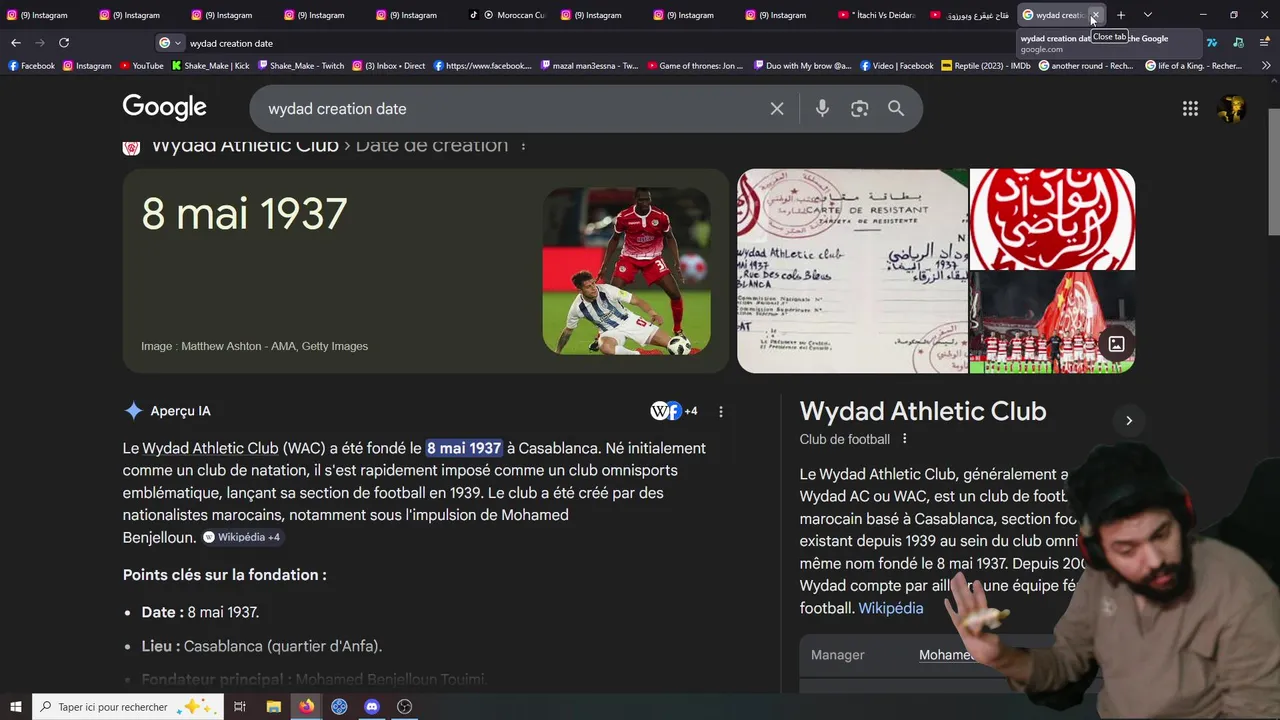Open the (3) Inbox • Direct bookmark
This screenshot has height=720, width=1280.
[x=388, y=66]
